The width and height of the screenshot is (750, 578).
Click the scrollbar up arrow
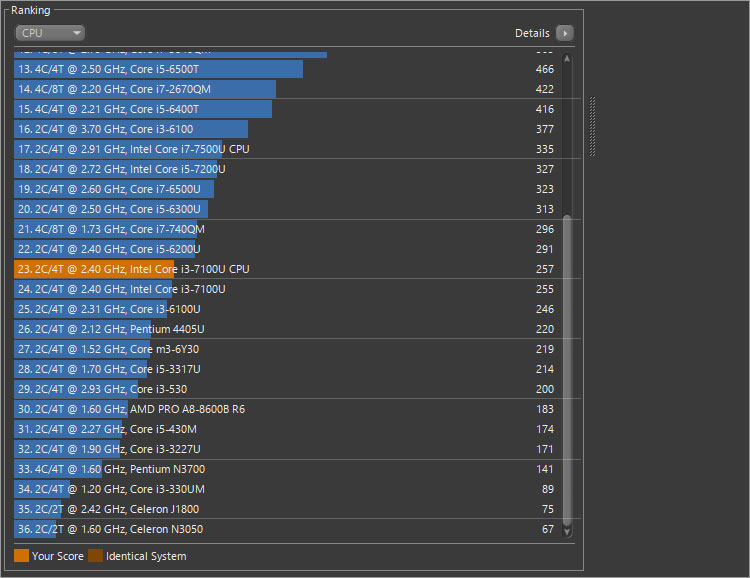pyautogui.click(x=567, y=59)
